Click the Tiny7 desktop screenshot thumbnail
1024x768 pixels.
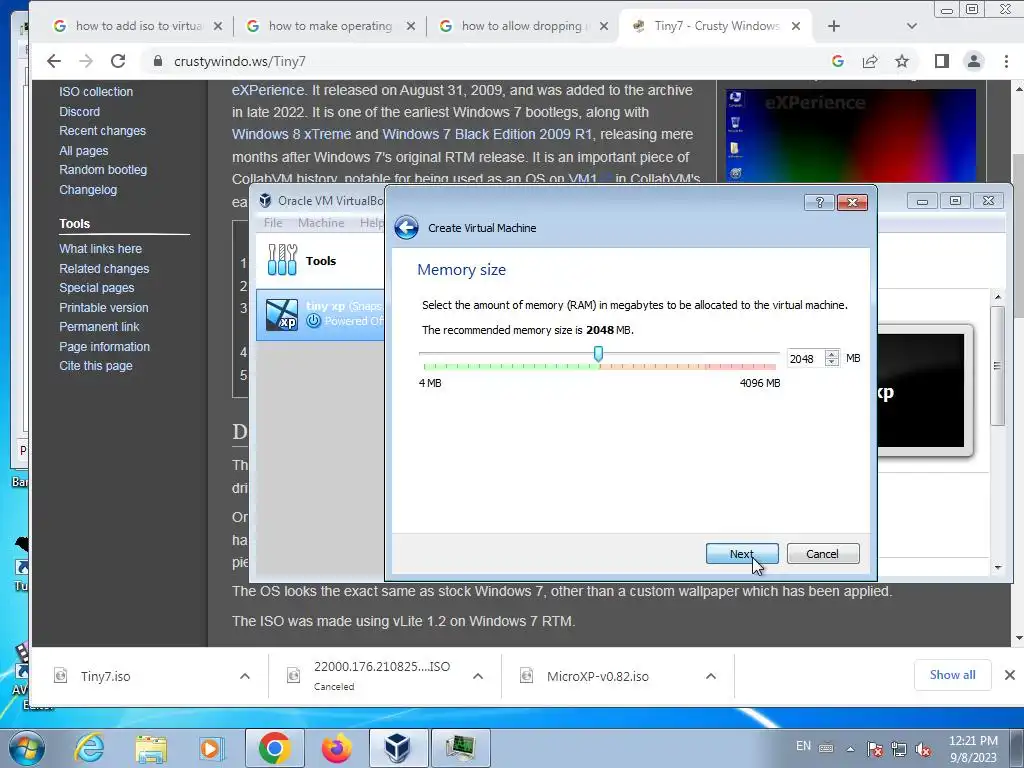tap(850, 135)
